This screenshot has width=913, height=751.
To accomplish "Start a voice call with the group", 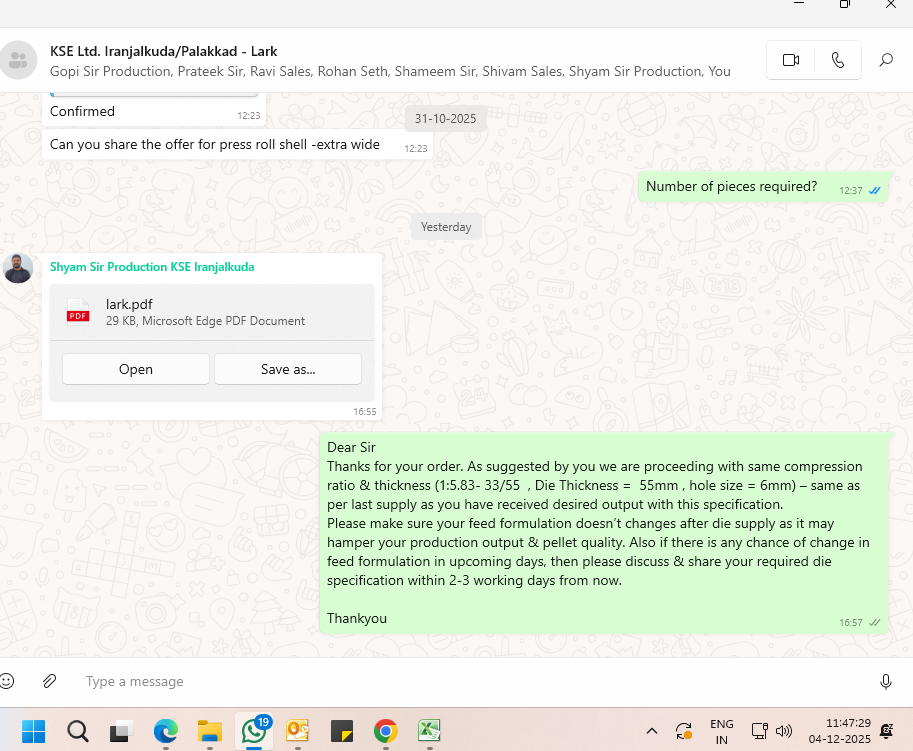I will (837, 60).
